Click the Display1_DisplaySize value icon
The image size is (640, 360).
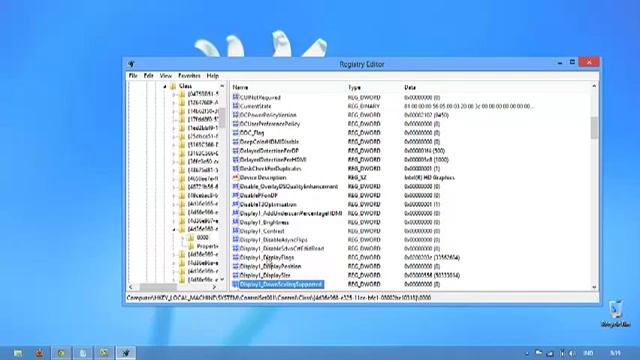(x=236, y=275)
